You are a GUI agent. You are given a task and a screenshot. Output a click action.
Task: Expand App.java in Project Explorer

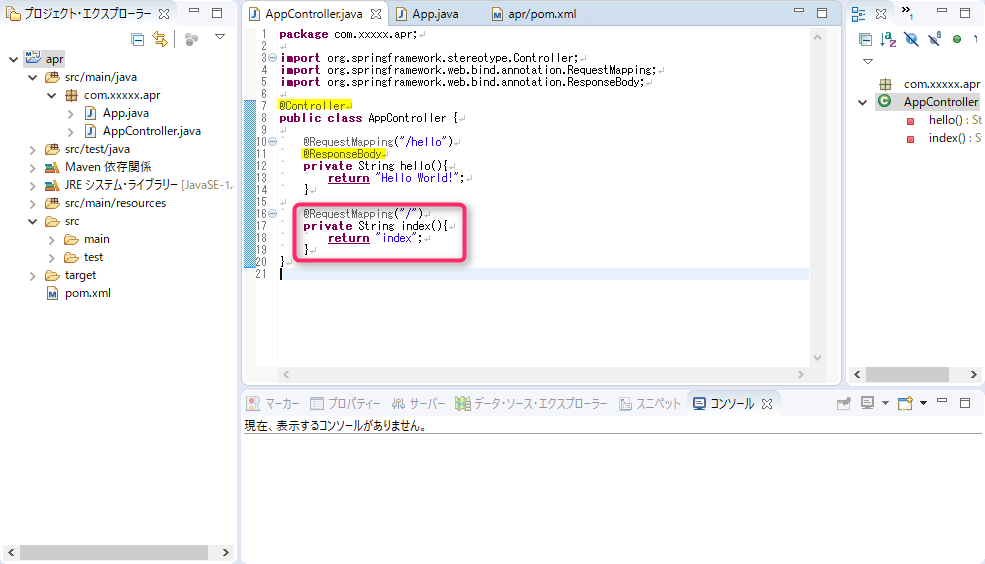pos(71,114)
